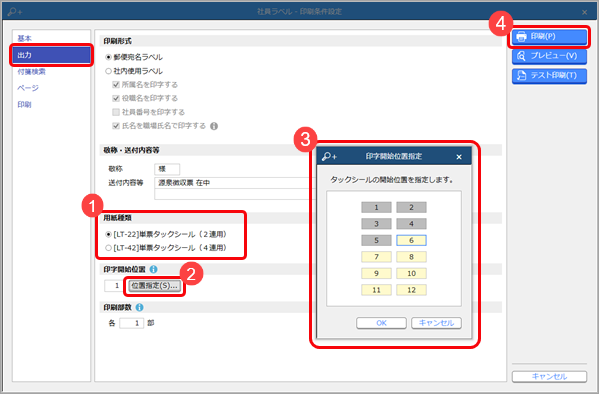Click the 印刷(P) button
599x394 pixels.
549,37
